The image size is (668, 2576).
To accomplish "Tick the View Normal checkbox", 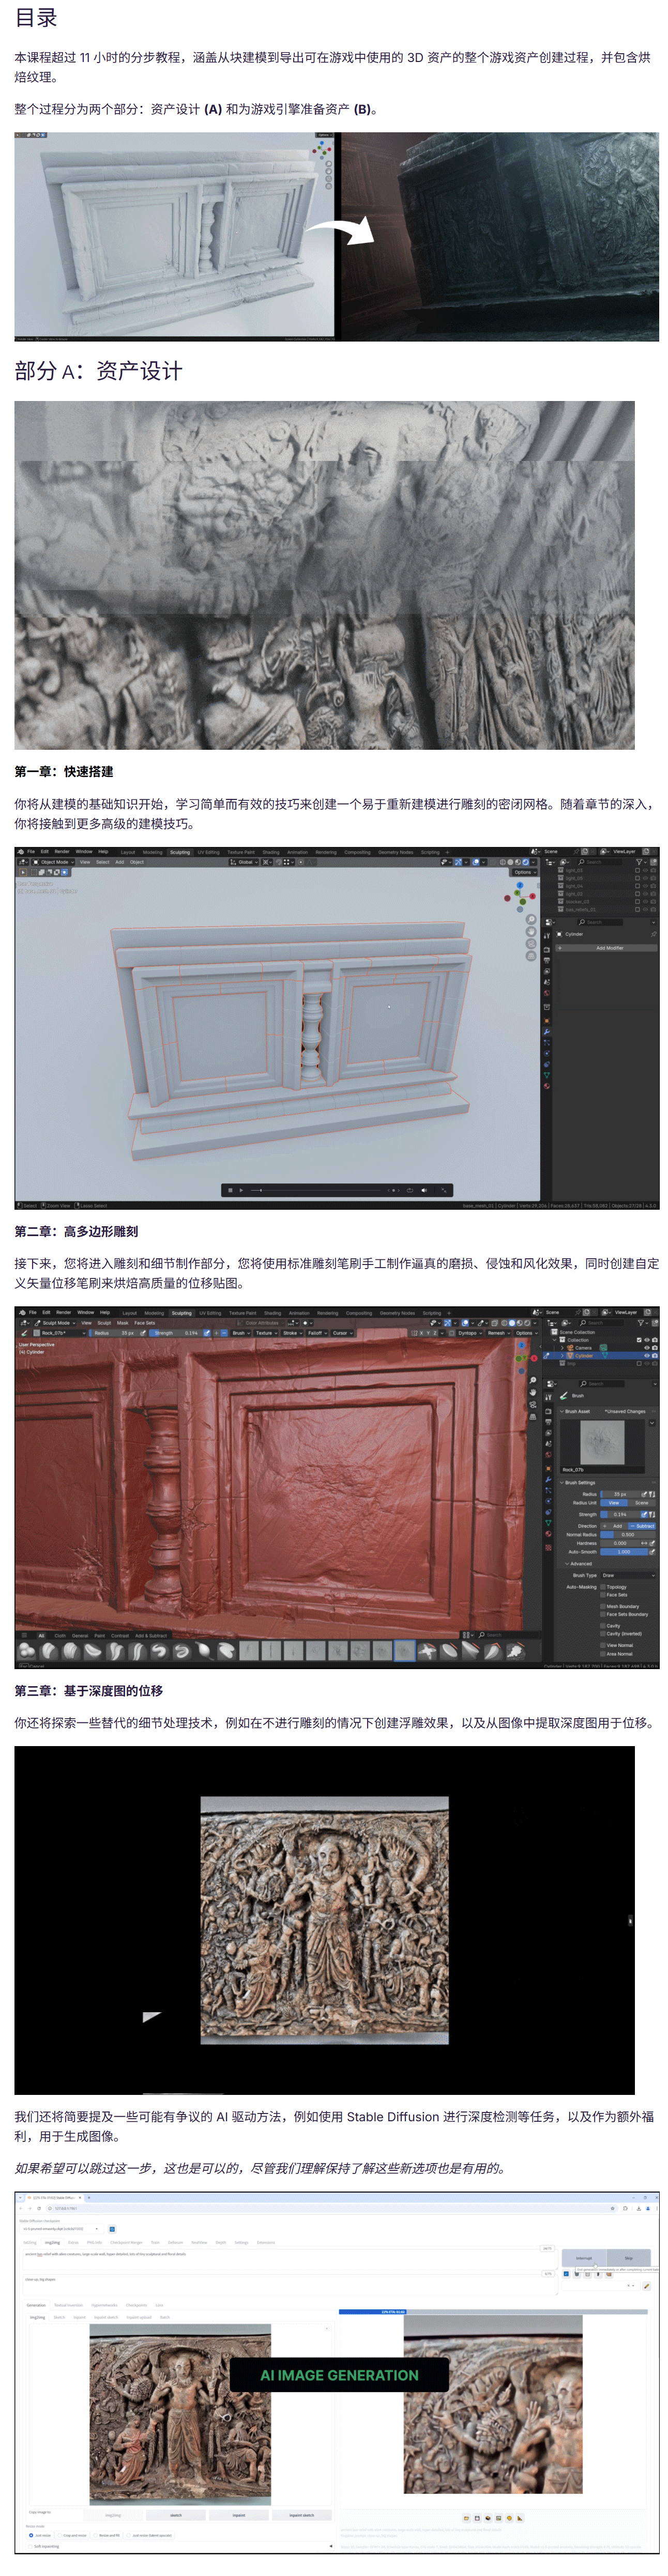I will (x=603, y=1645).
